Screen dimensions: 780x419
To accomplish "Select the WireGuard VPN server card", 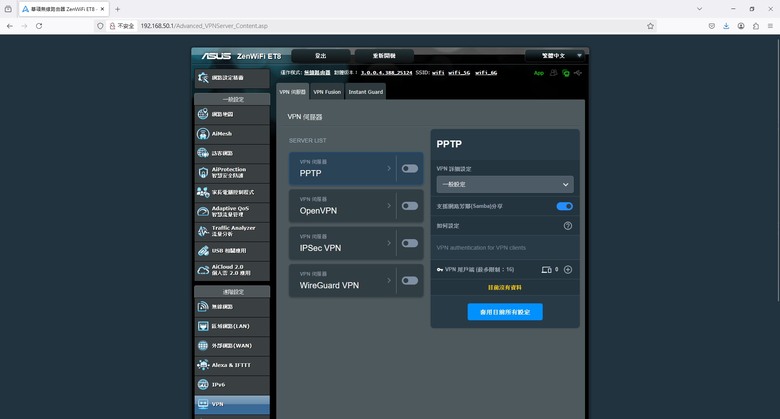I will pyautogui.click(x=356, y=281).
